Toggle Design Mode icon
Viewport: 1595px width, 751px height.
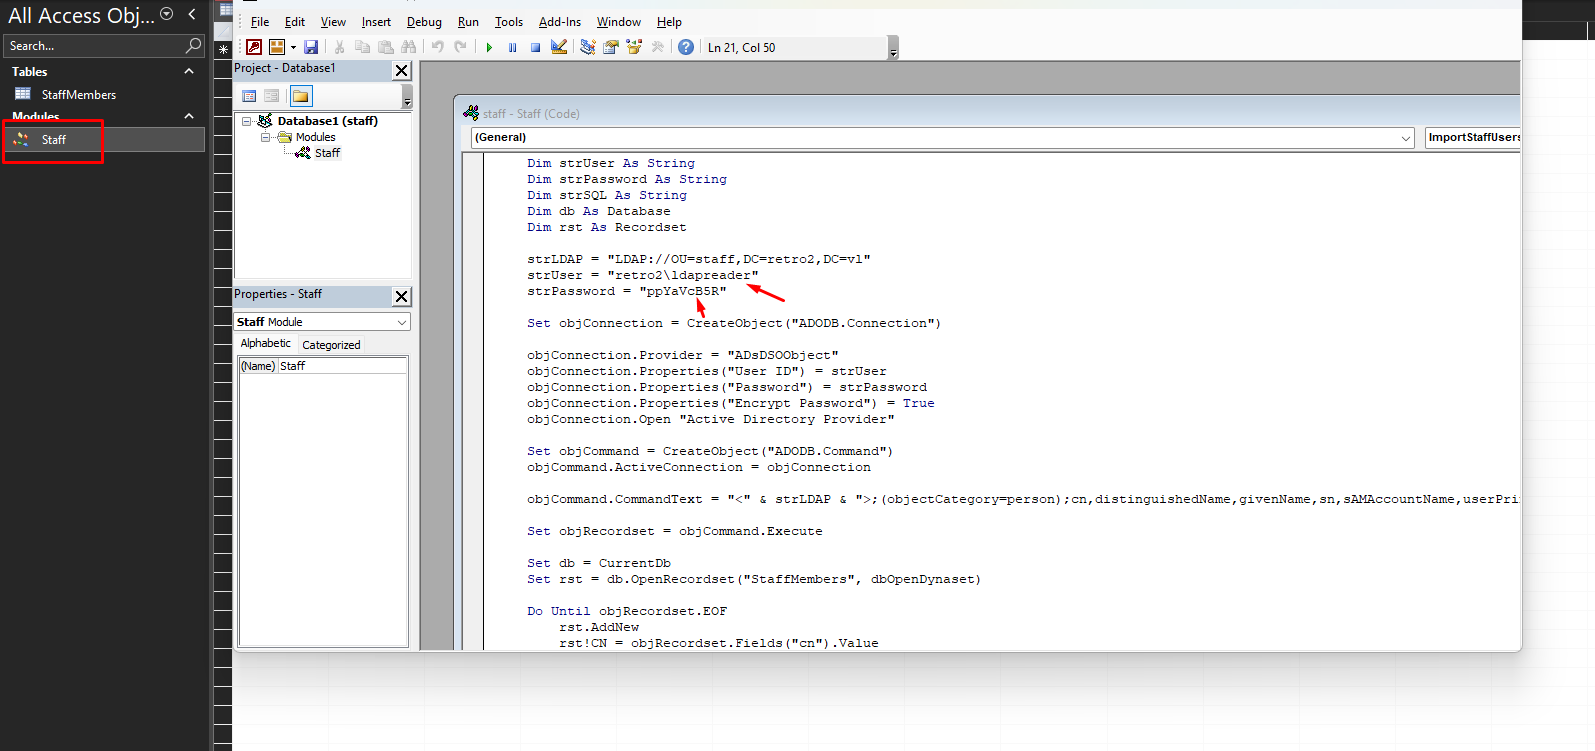click(559, 47)
